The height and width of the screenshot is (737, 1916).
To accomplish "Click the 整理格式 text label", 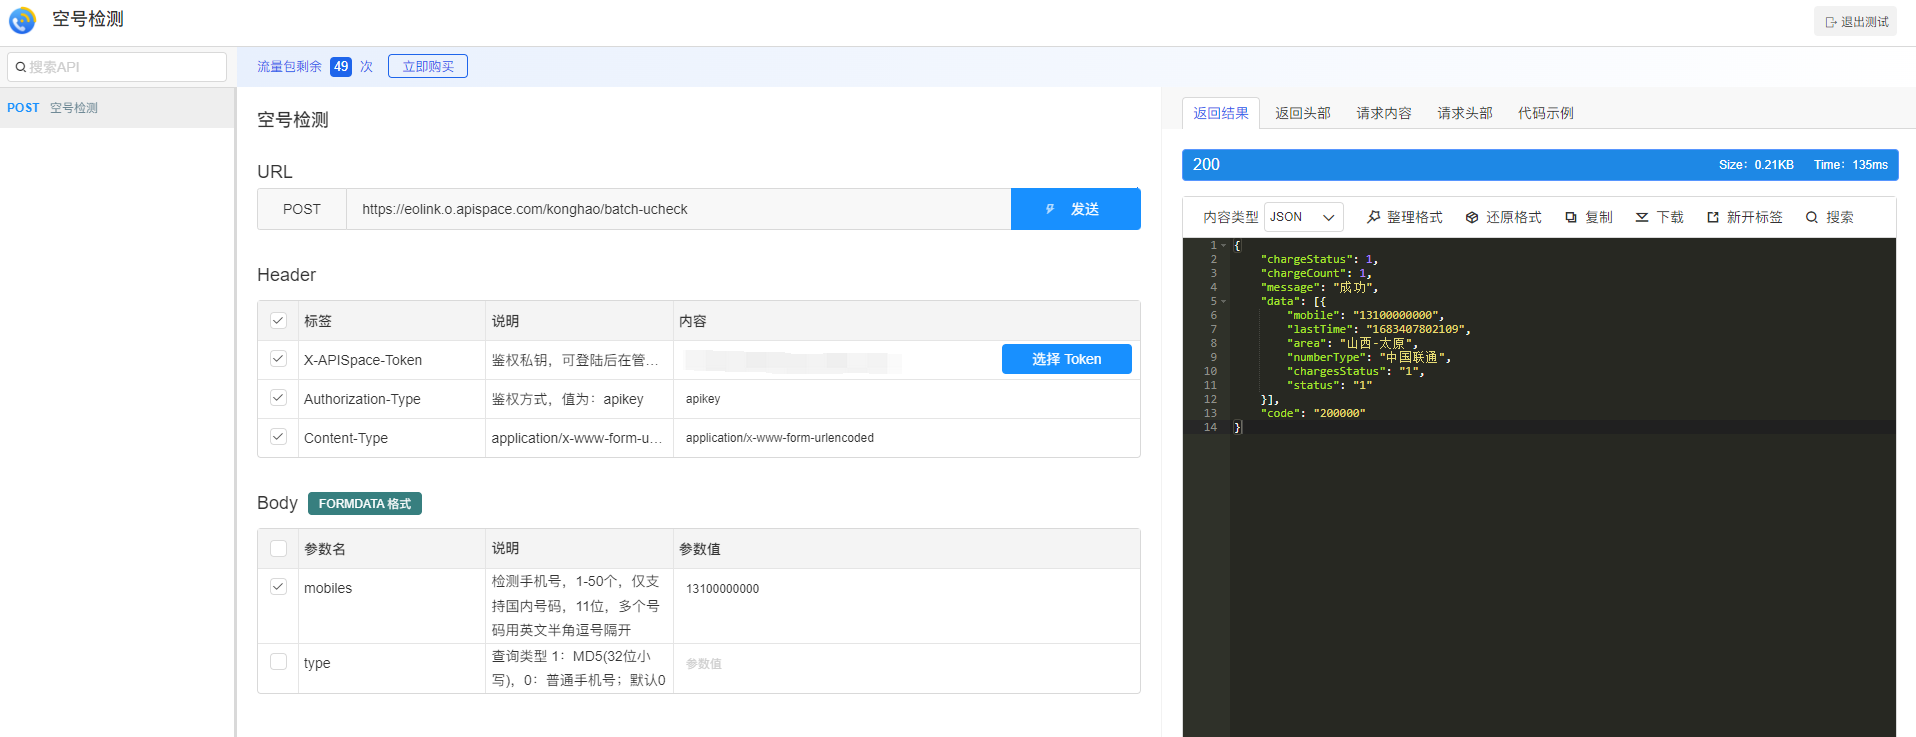I will [1415, 217].
